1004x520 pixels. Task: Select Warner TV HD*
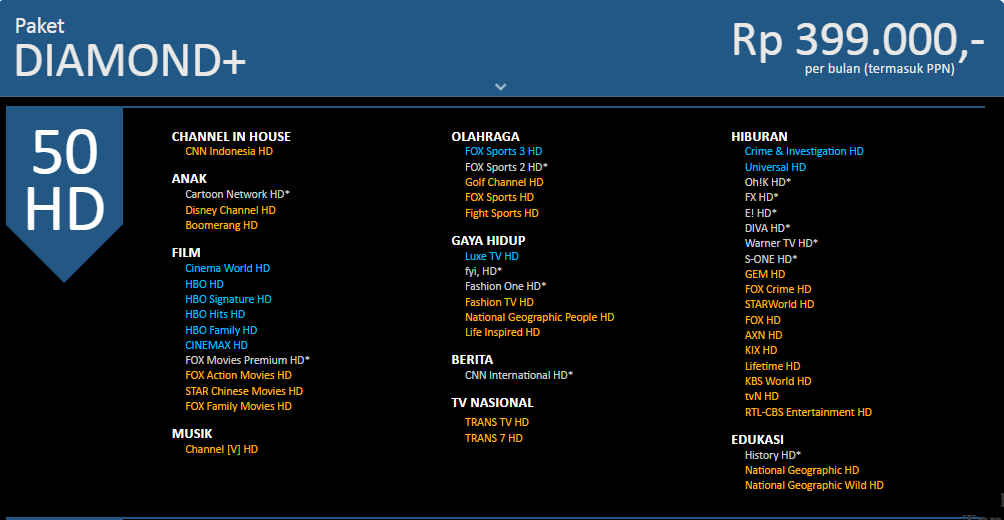click(x=781, y=243)
